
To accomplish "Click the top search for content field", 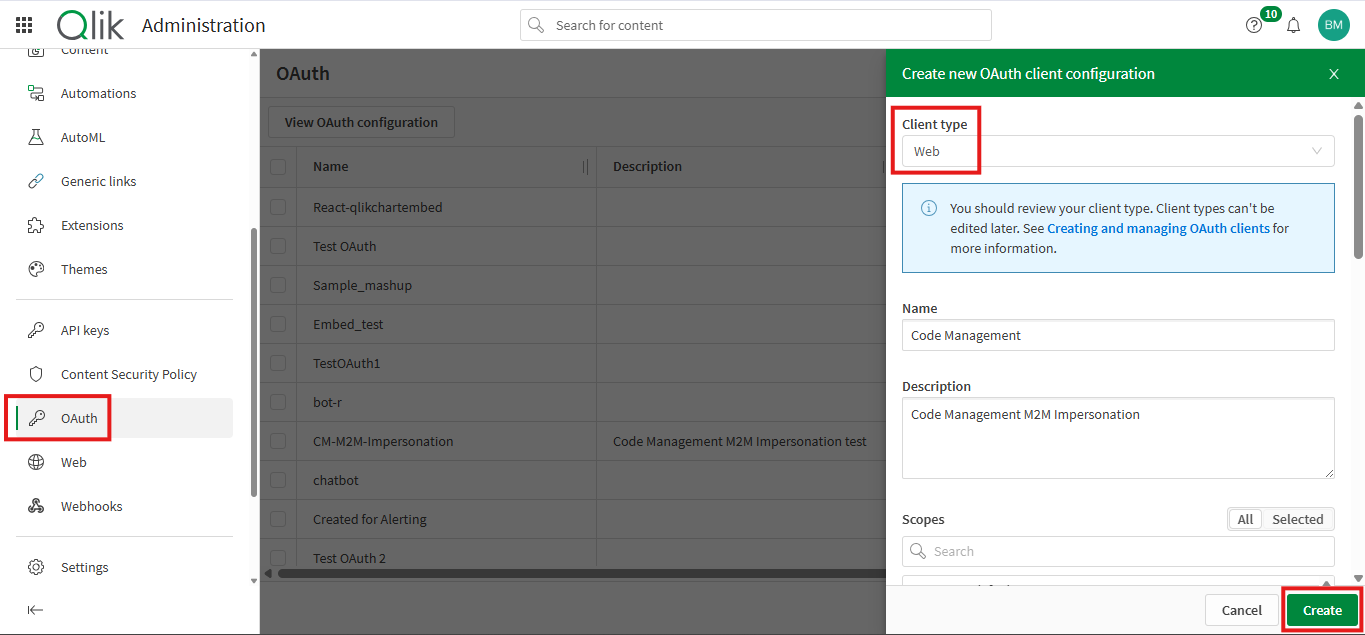I will coord(756,25).
